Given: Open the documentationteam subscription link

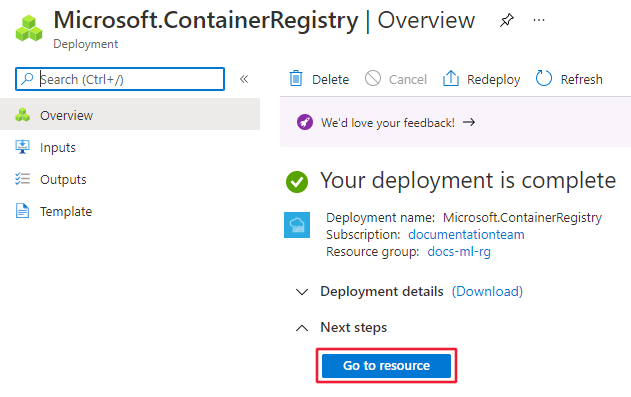Looking at the screenshot, I should click(466, 234).
